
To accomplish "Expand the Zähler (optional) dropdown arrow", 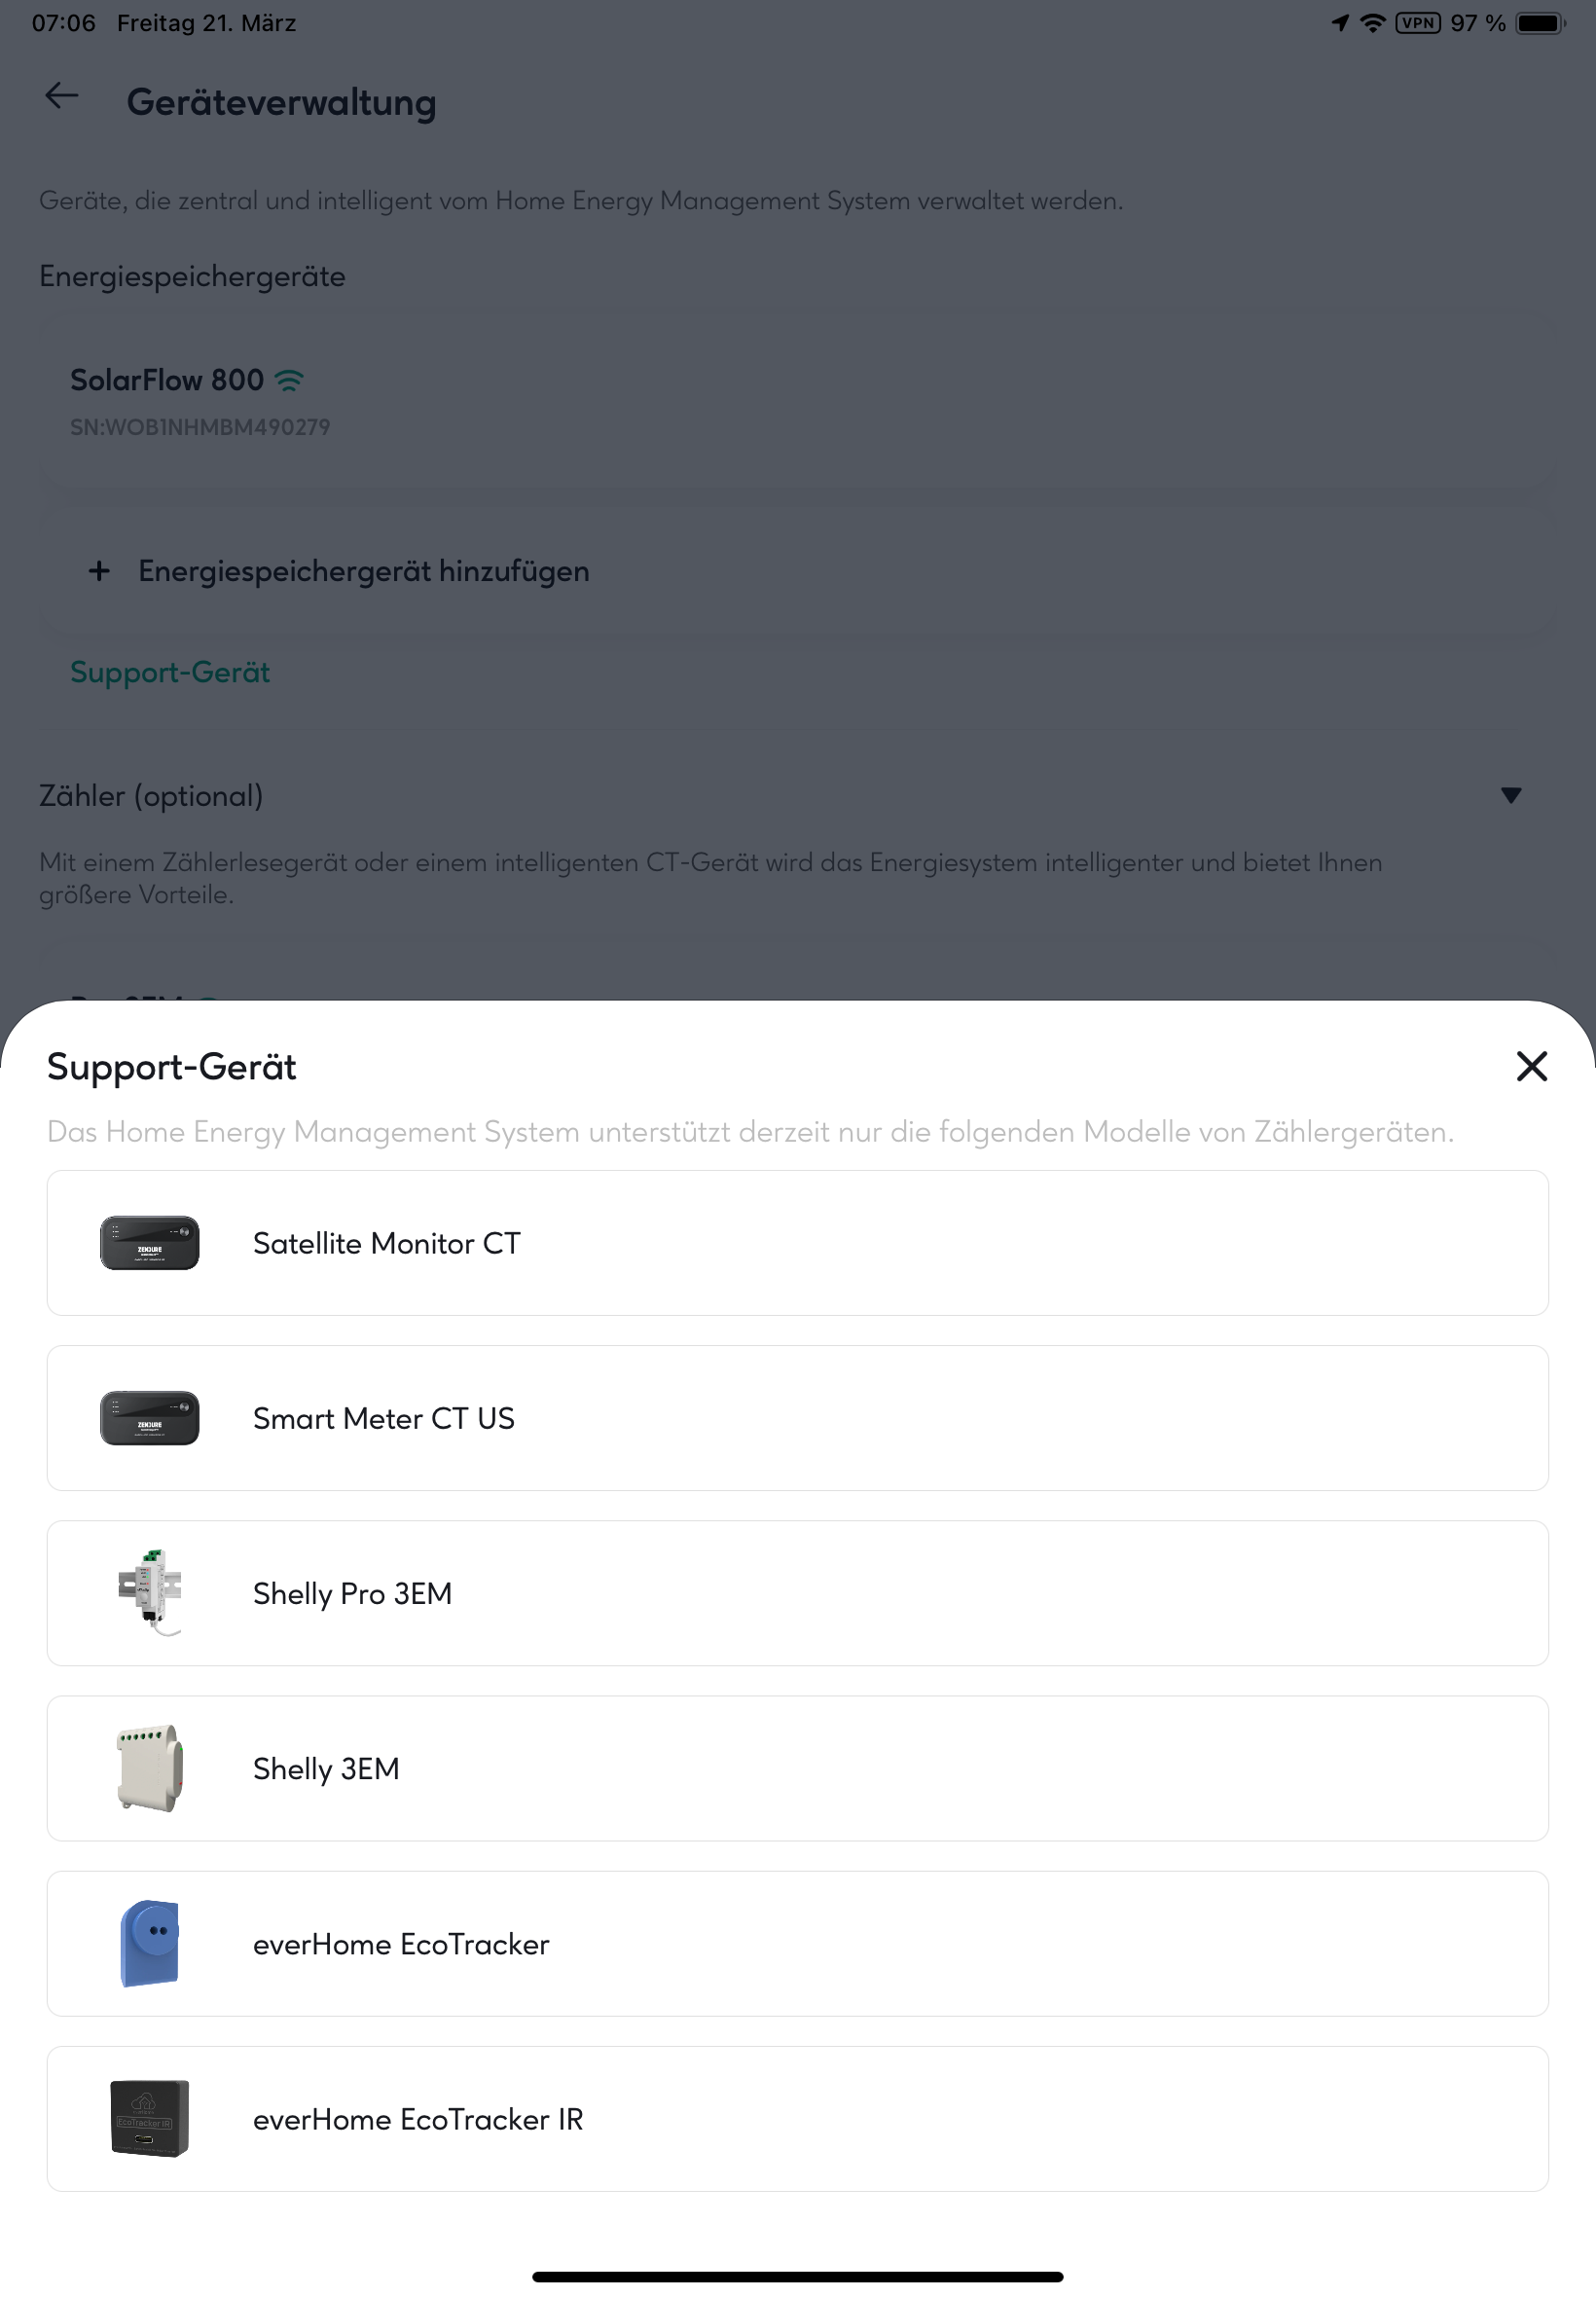I will pyautogui.click(x=1510, y=795).
